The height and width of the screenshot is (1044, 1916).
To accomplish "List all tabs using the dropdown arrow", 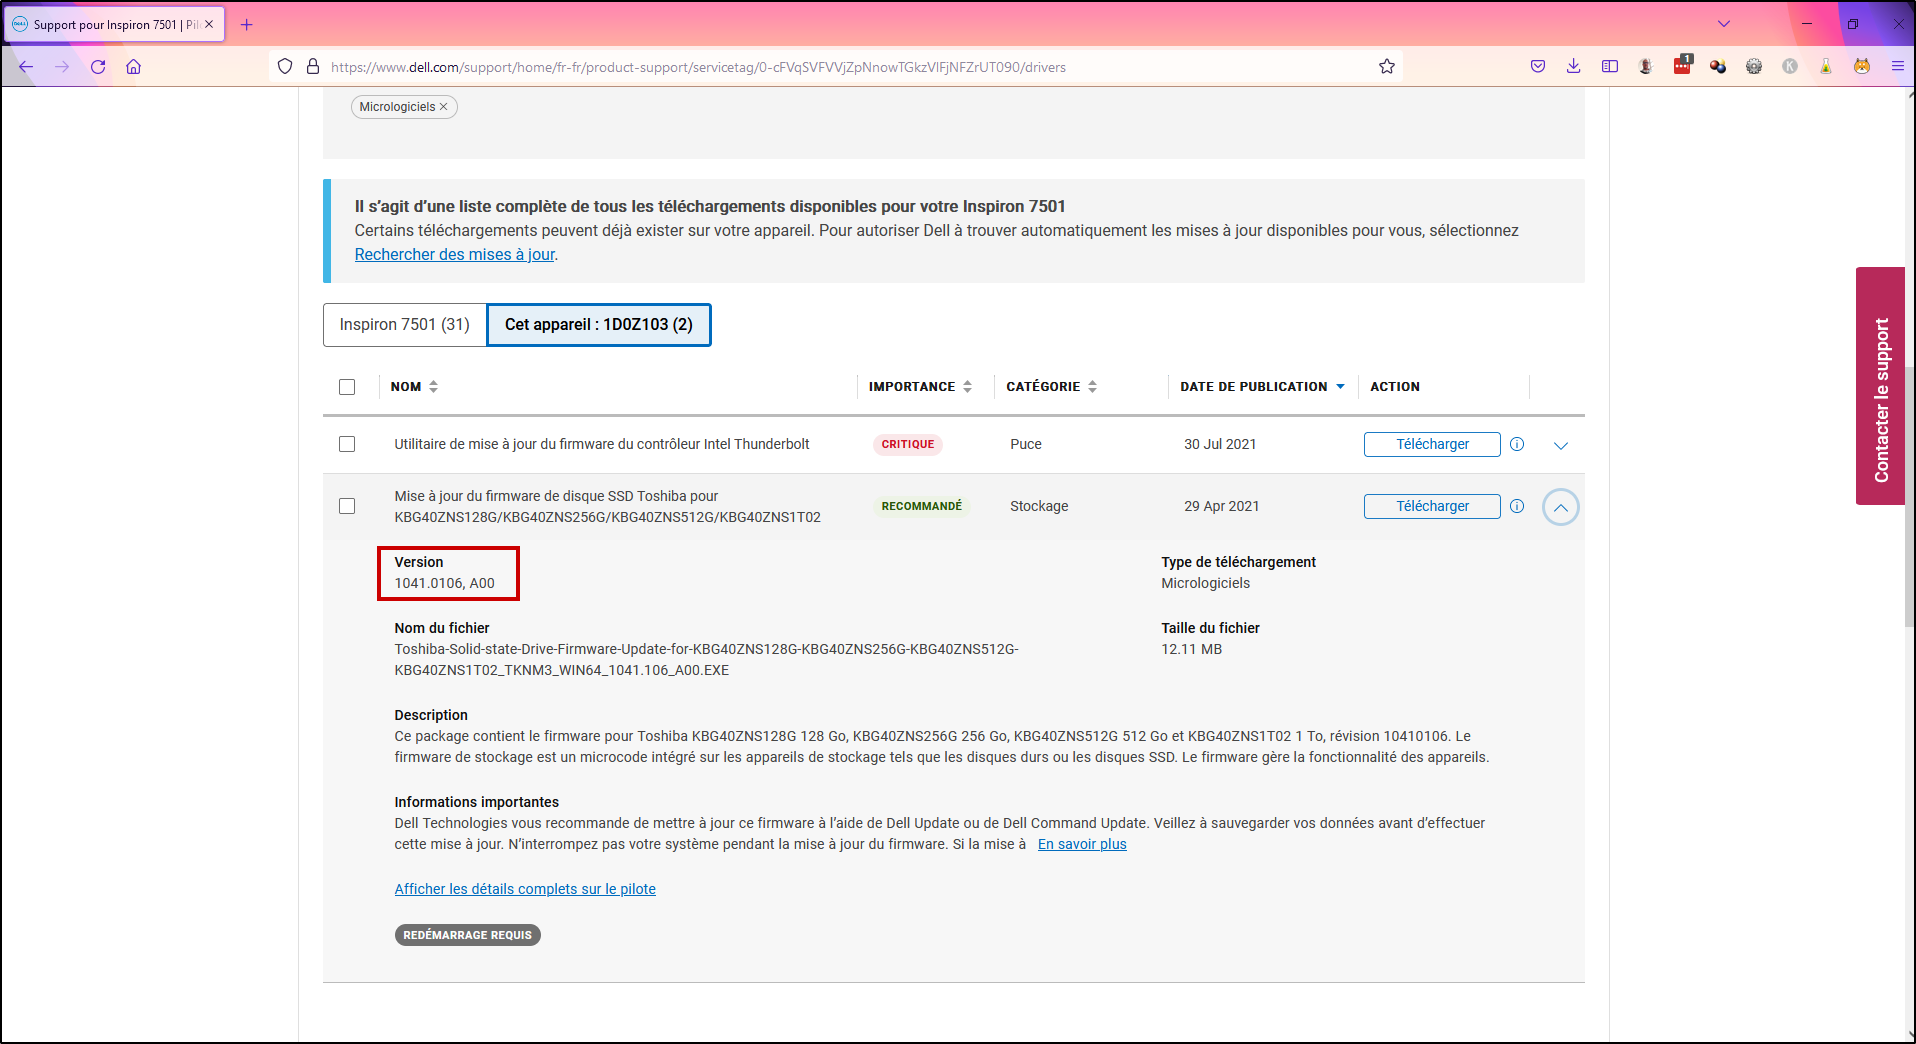I will coord(1724,24).
